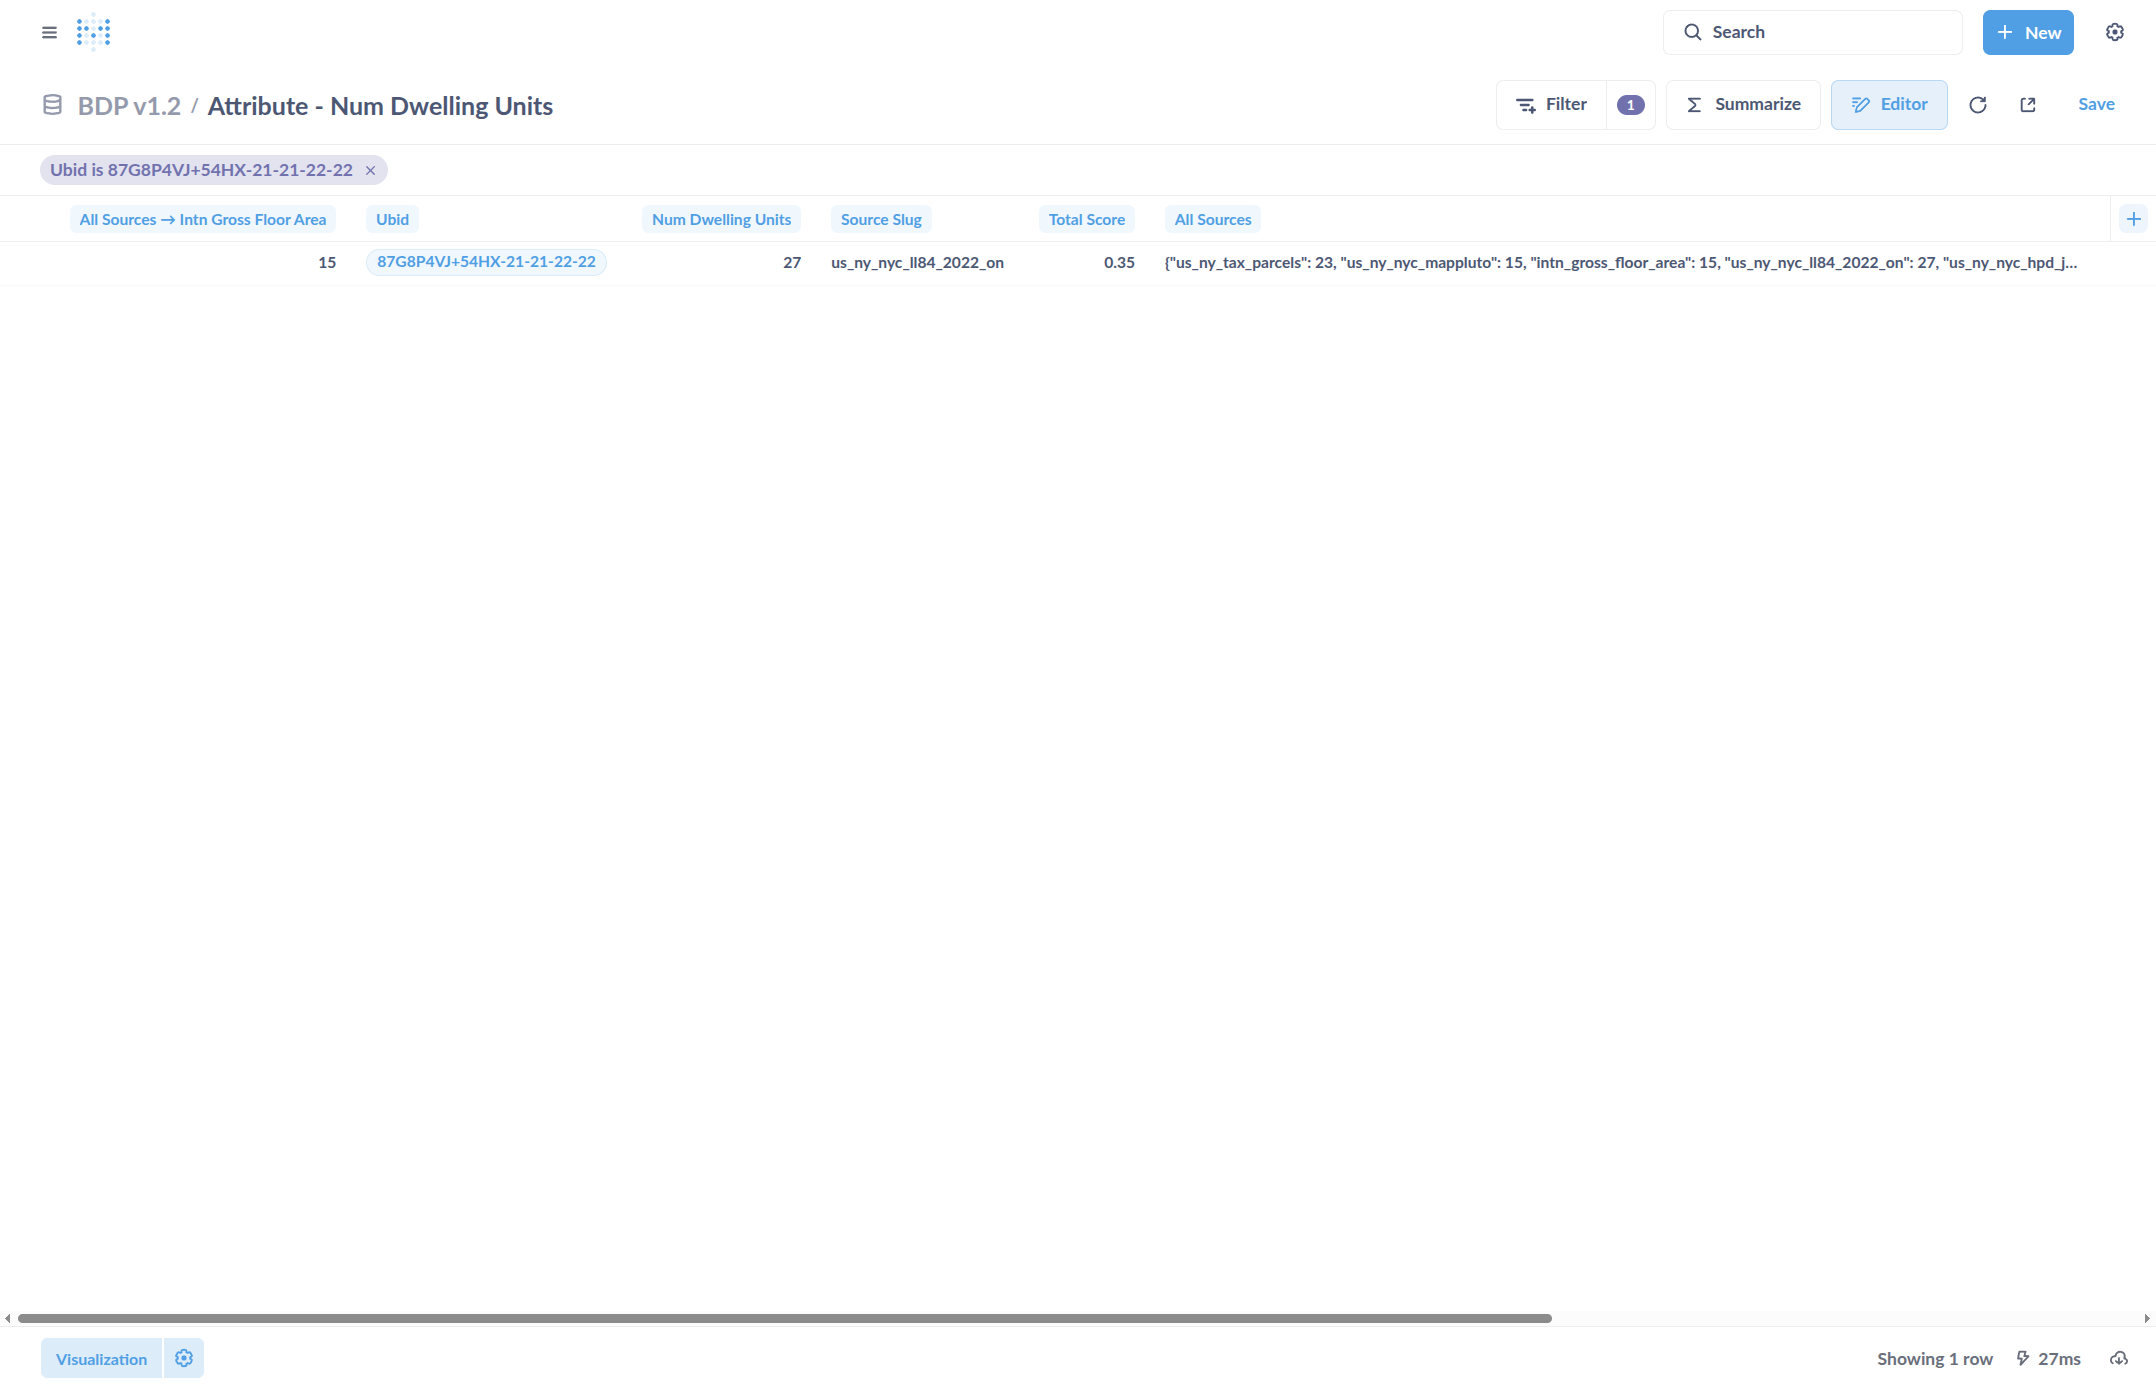The image size is (2156, 1389).
Task: Save the question
Action: pyautogui.click(x=2095, y=105)
